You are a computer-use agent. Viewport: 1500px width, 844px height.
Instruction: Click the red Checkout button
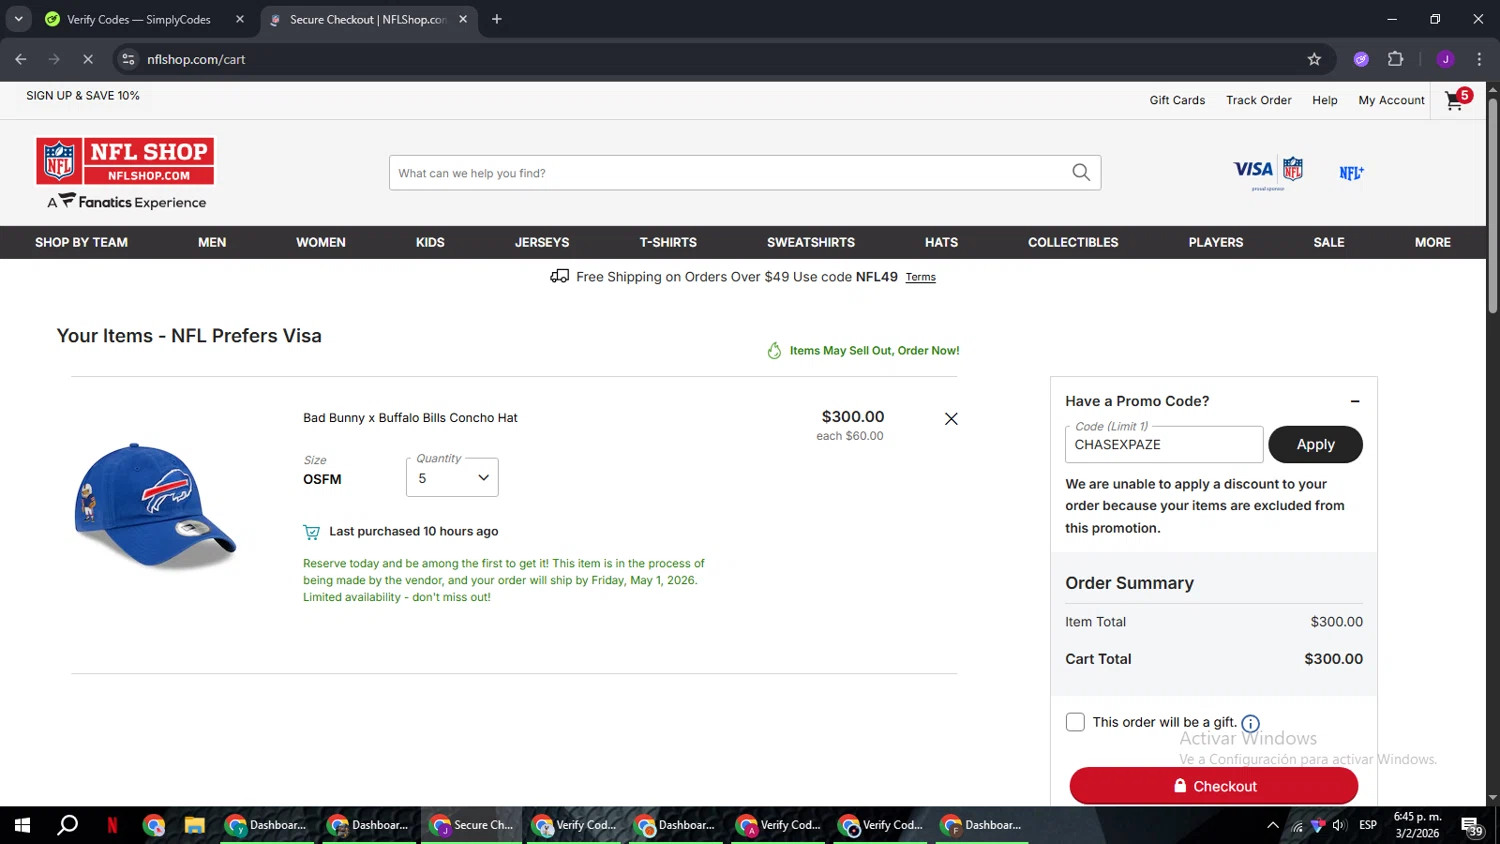point(1214,786)
